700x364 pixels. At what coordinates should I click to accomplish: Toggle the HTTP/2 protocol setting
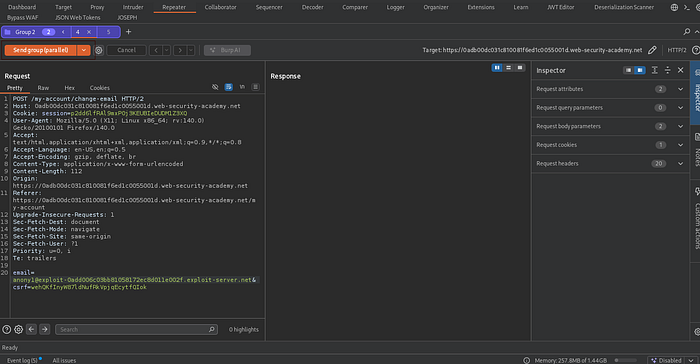[x=677, y=50]
